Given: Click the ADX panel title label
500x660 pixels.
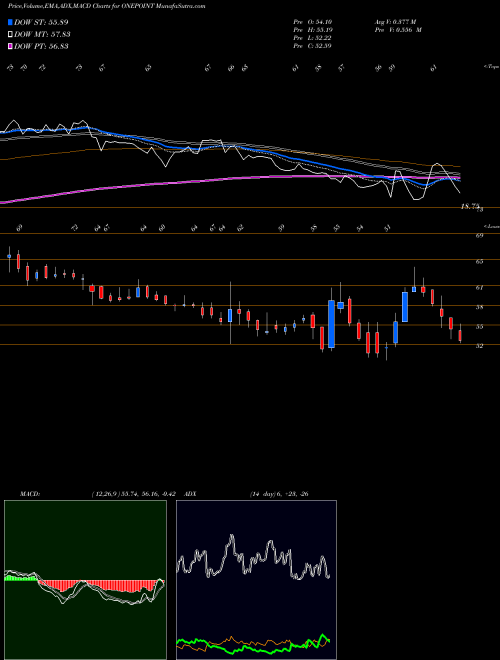Looking at the screenshot, I should (x=190, y=494).
